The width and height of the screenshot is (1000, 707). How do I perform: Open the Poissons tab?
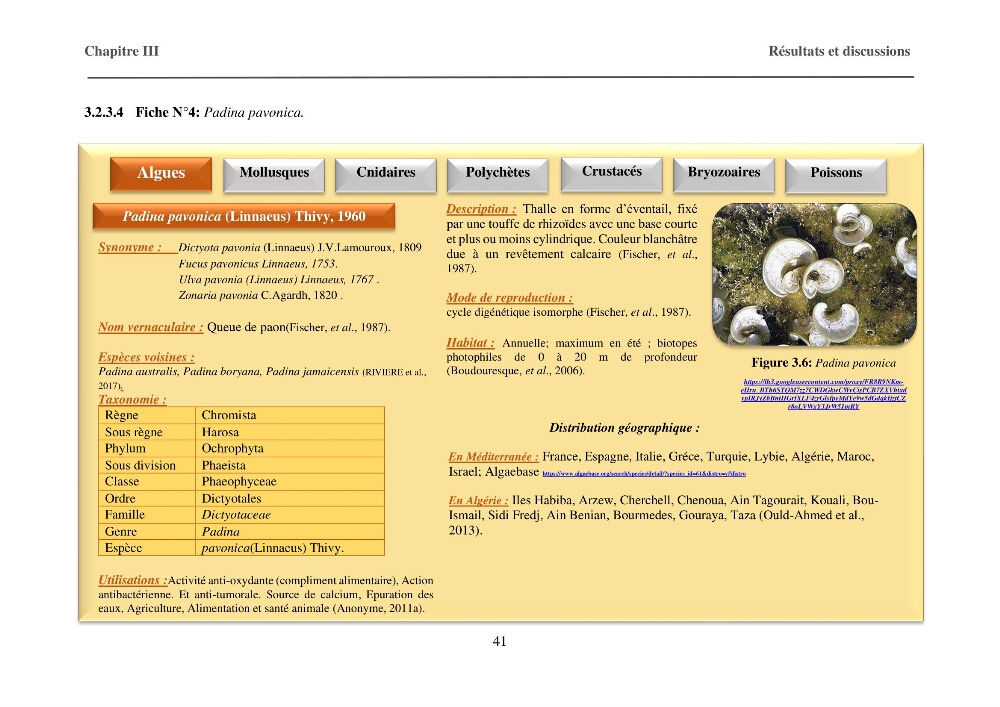pos(835,175)
